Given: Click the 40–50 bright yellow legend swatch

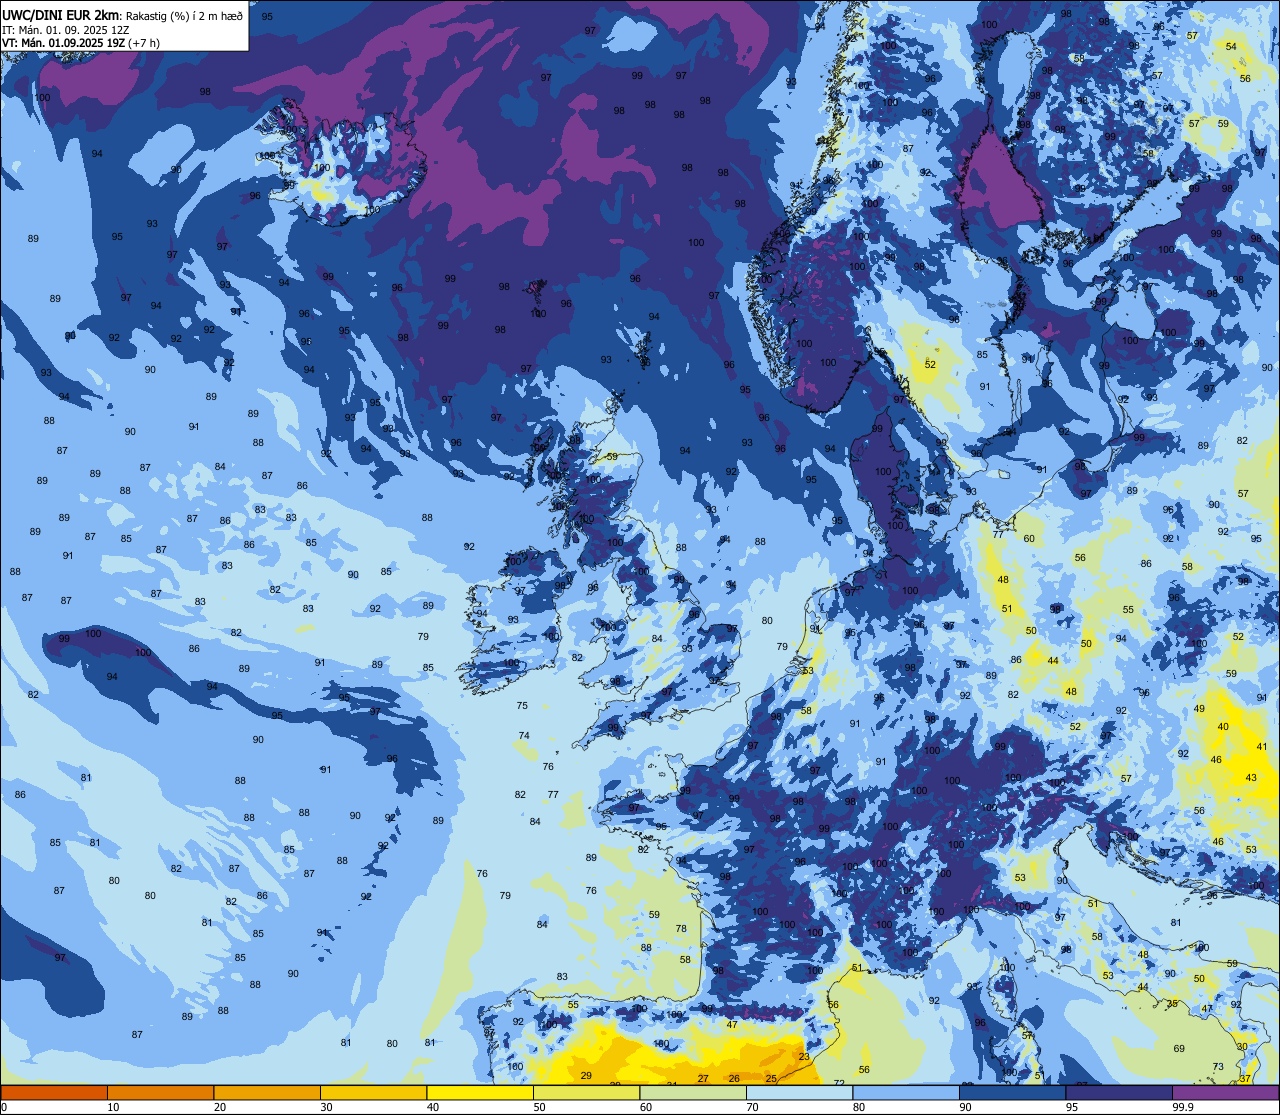Looking at the screenshot, I should click(480, 1092).
